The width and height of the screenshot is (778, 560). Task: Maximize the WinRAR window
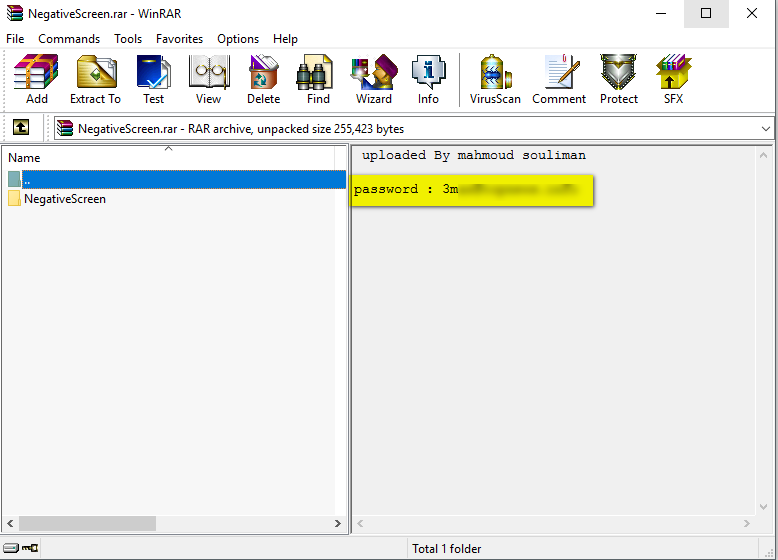706,13
